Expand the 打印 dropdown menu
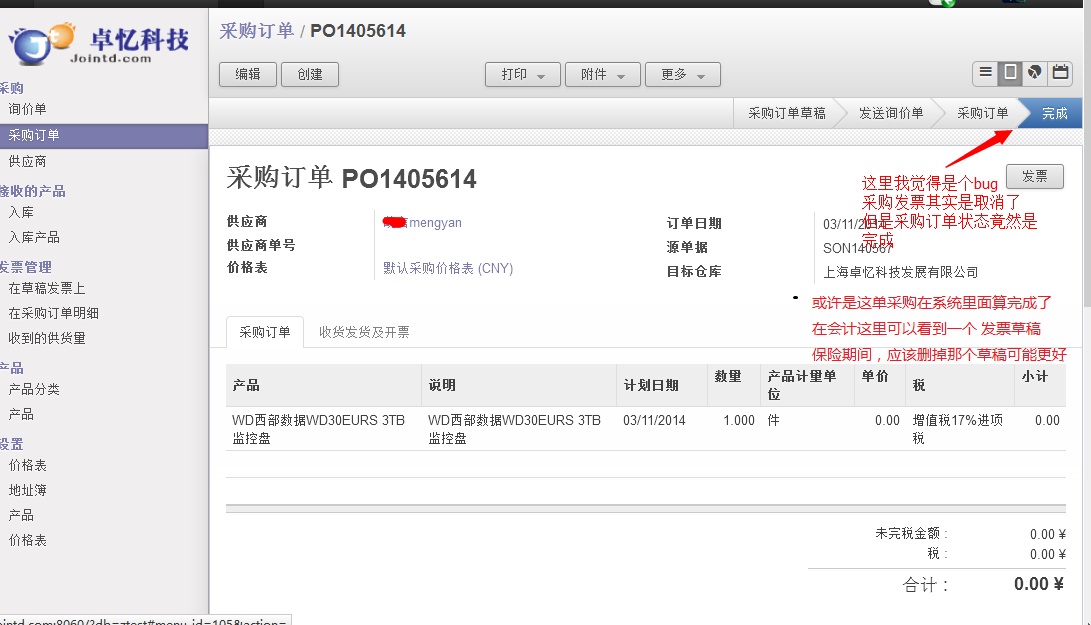Screen dimensions: 1091x625 pyautogui.click(x=522, y=75)
